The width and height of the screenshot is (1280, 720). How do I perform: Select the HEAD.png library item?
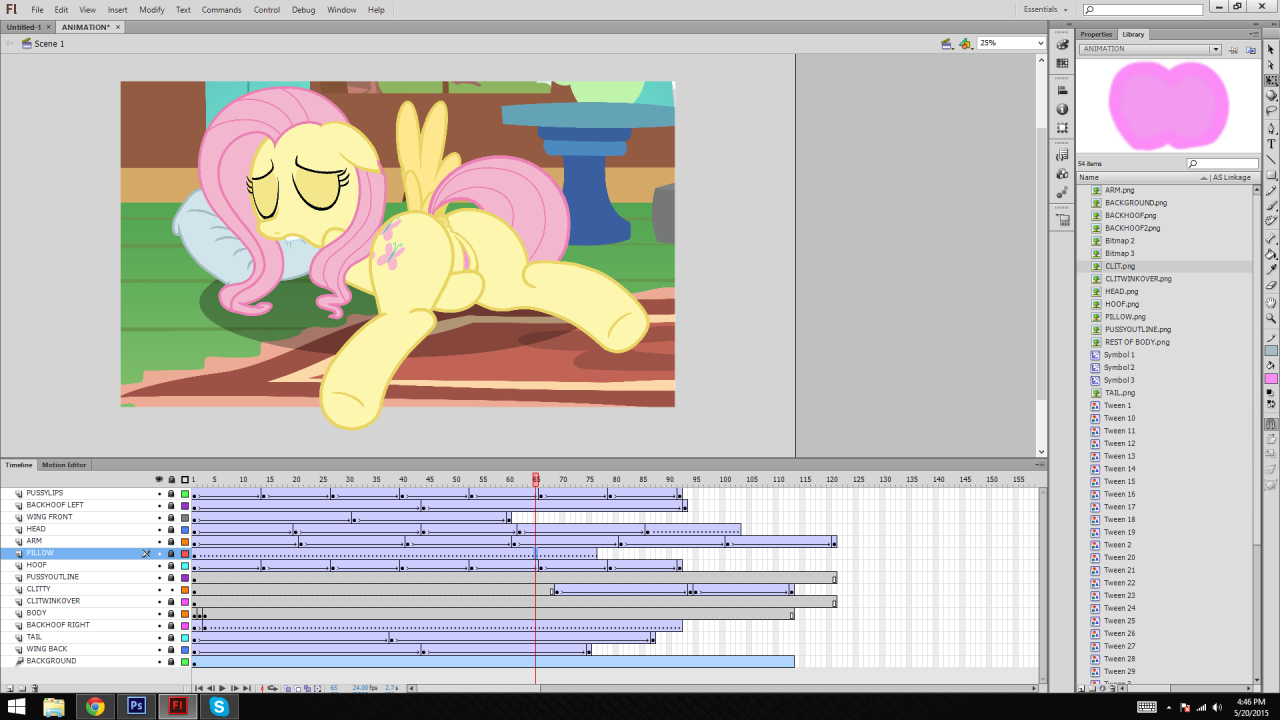pyautogui.click(x=1121, y=291)
